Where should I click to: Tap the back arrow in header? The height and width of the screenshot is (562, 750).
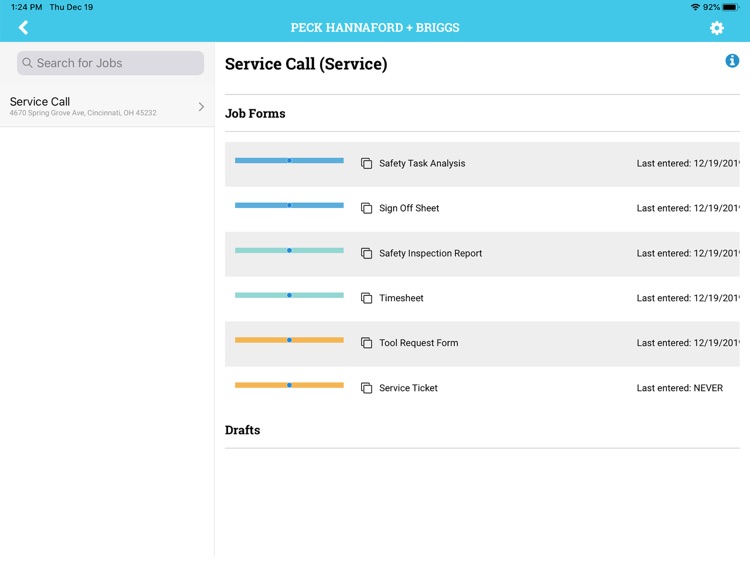(x=23, y=28)
